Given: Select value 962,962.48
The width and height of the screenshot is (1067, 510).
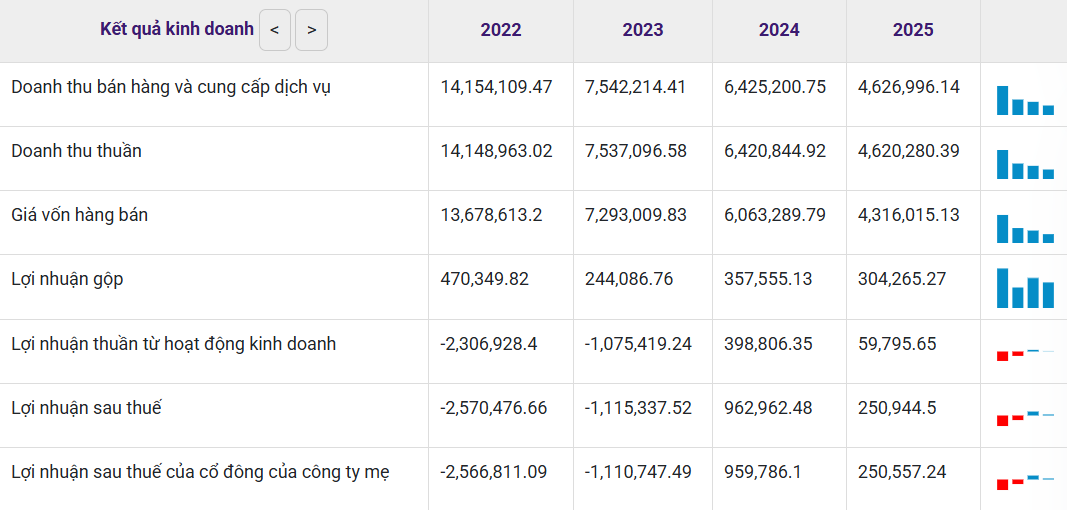Looking at the screenshot, I should [768, 409].
